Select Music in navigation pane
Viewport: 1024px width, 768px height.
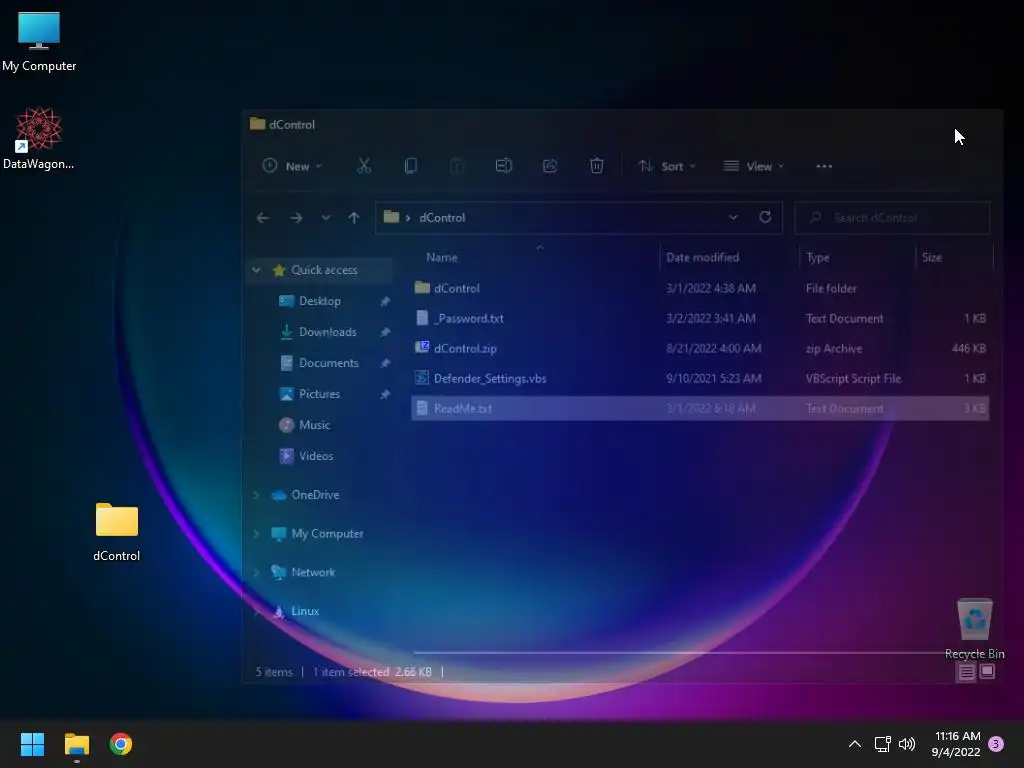coord(314,424)
